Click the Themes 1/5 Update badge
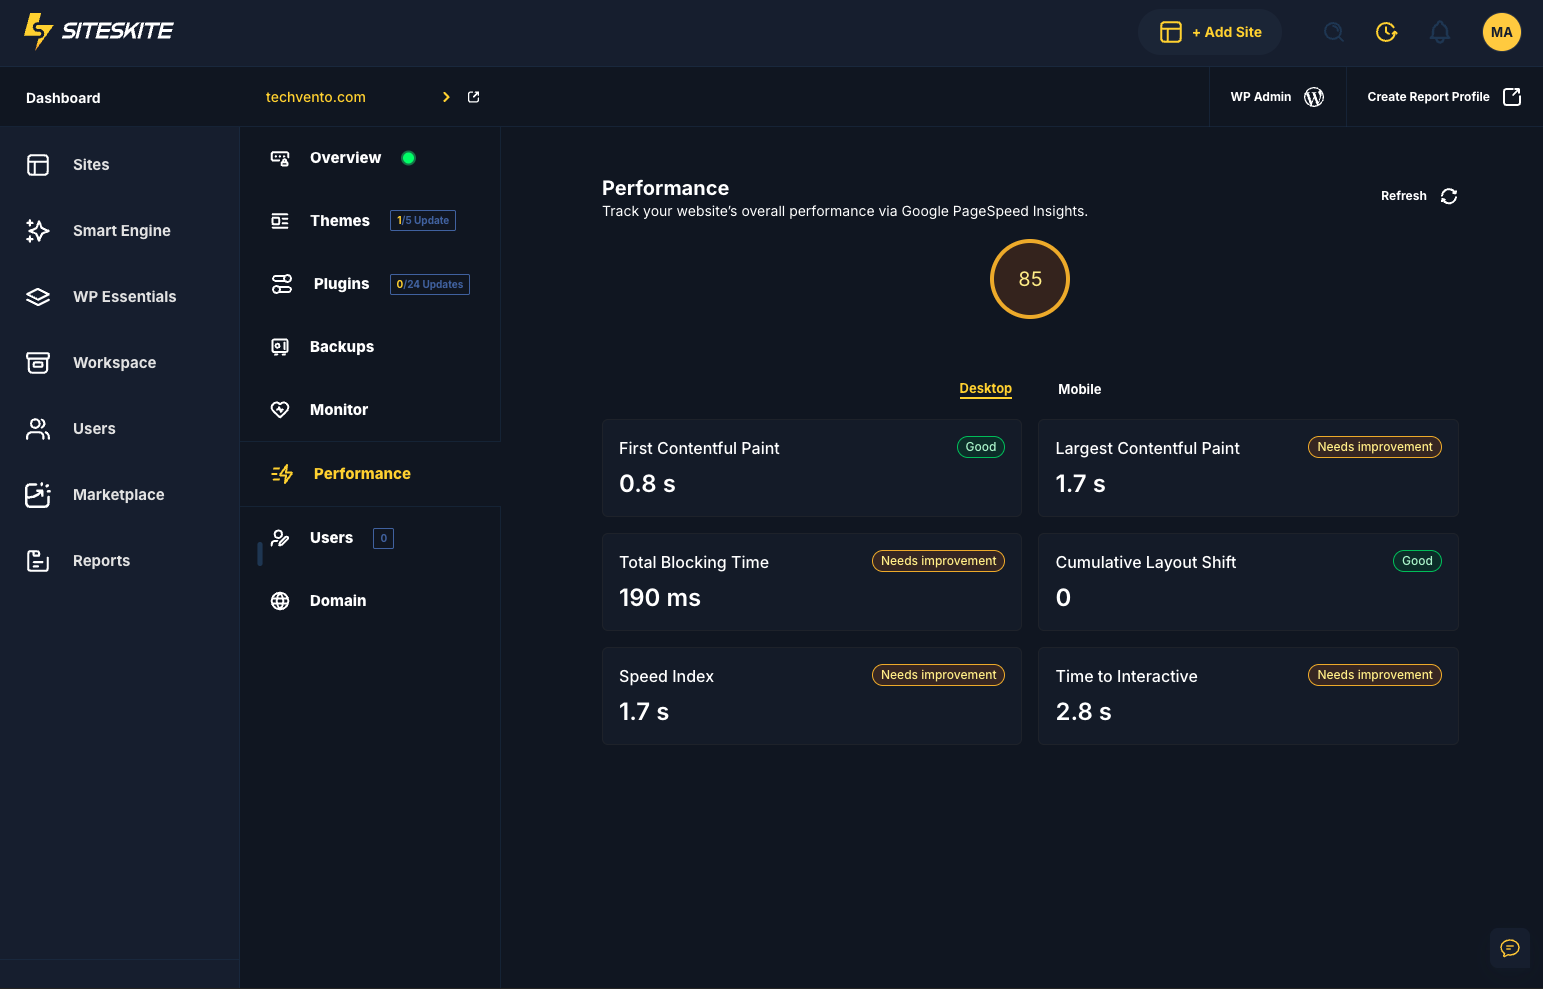Viewport: 1543px width, 989px height. pyautogui.click(x=422, y=221)
